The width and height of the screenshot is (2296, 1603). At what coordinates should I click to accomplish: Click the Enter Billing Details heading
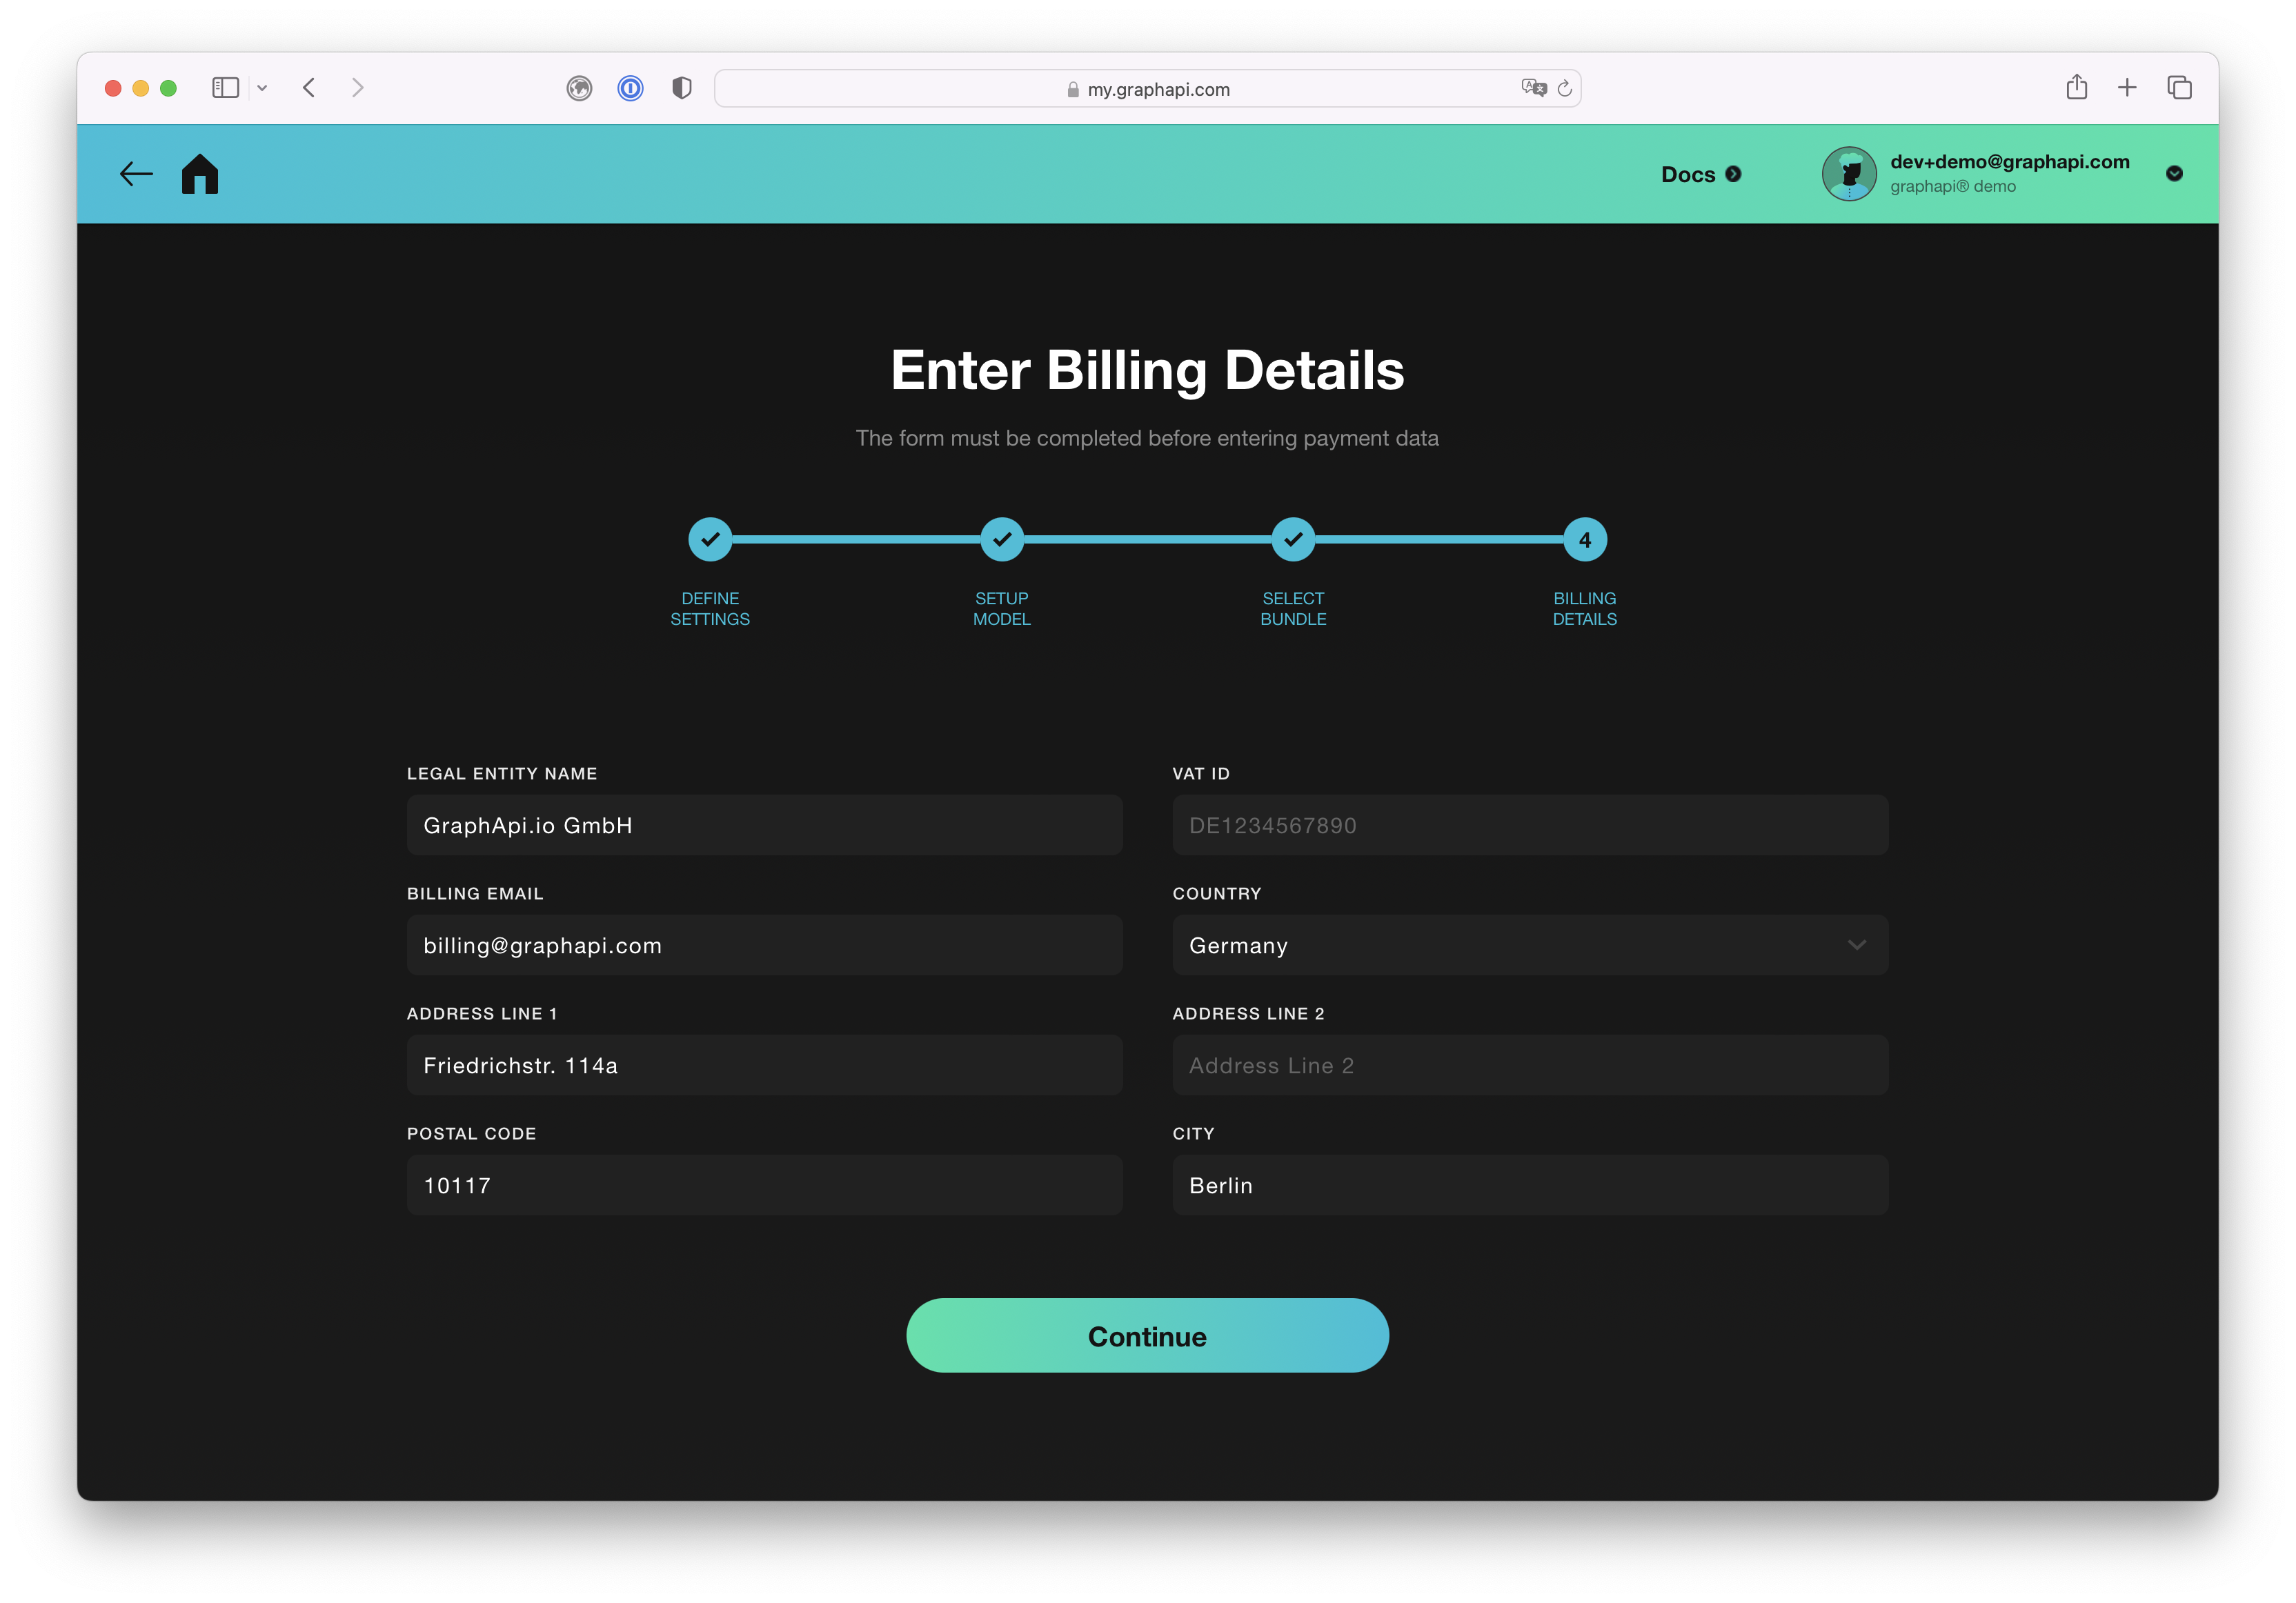click(x=1147, y=370)
